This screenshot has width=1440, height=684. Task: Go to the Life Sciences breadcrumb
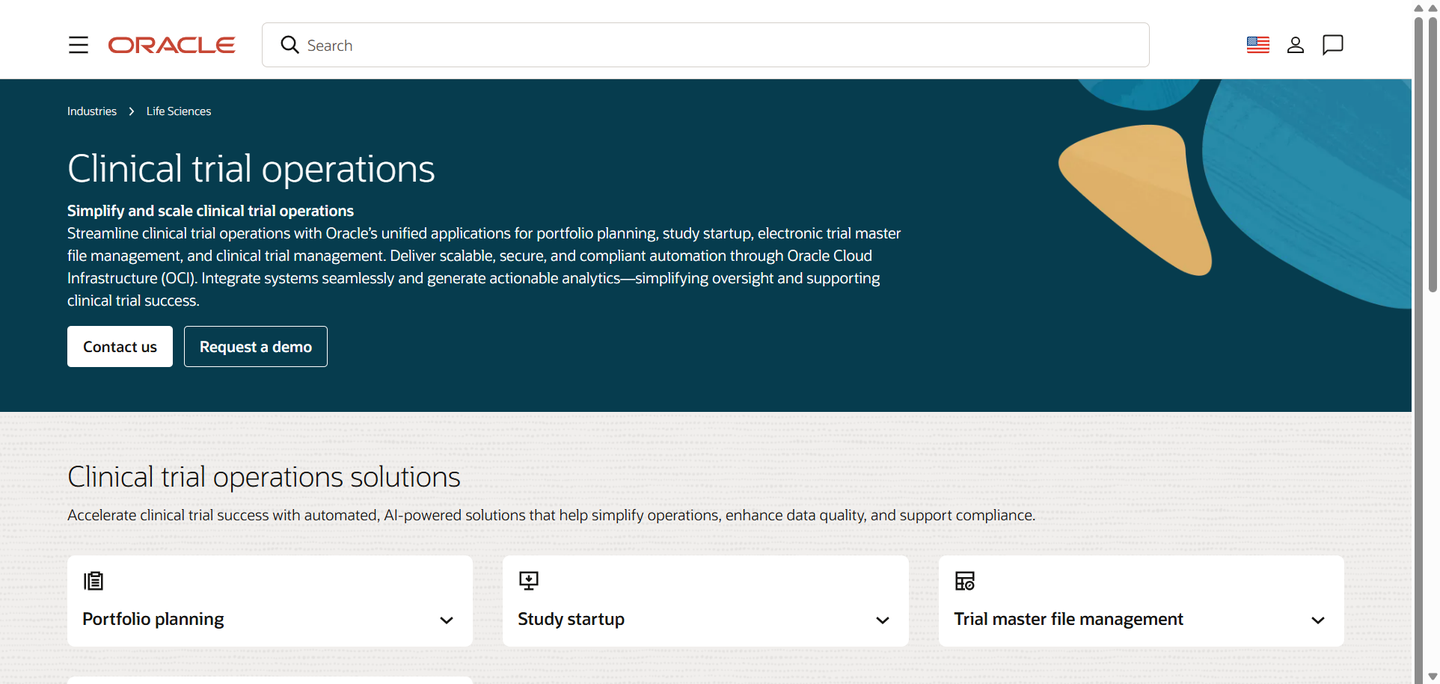point(179,111)
